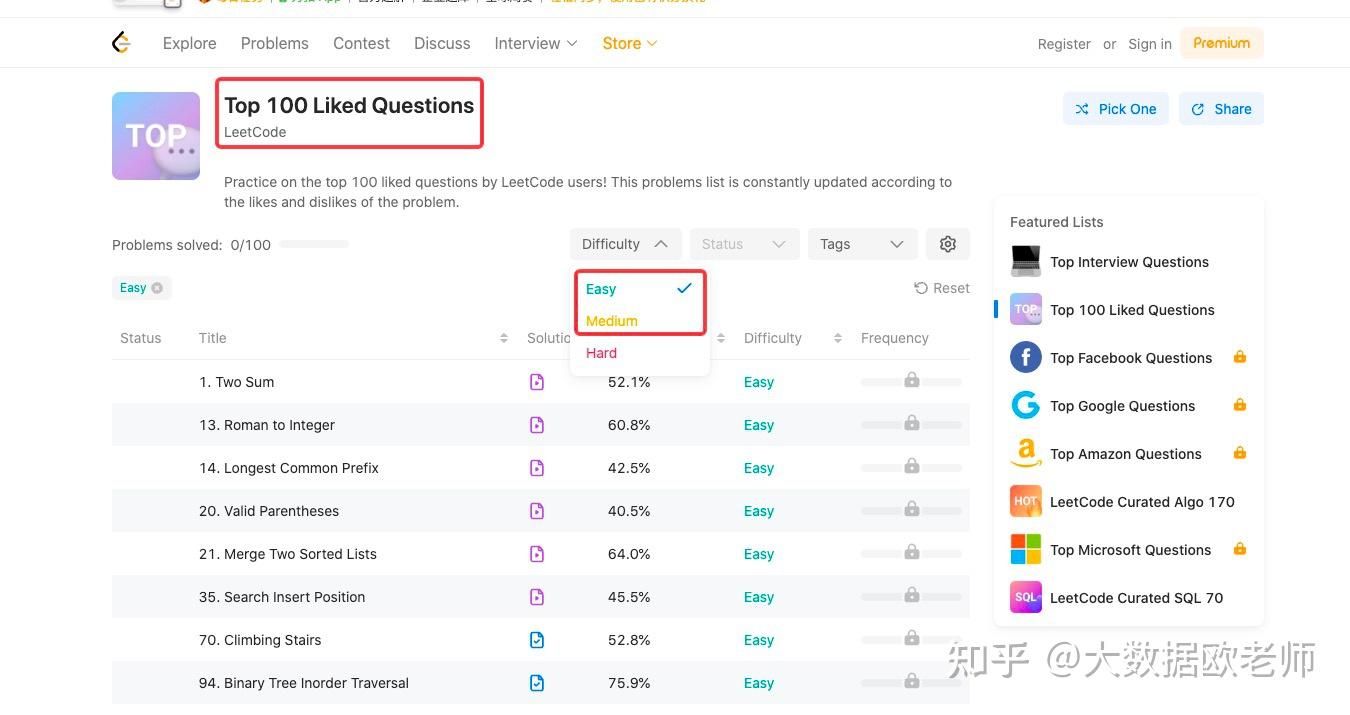Image resolution: width=1350 pixels, height=715 pixels.
Task: Click the Top Google Questions list icon
Action: tap(1025, 405)
